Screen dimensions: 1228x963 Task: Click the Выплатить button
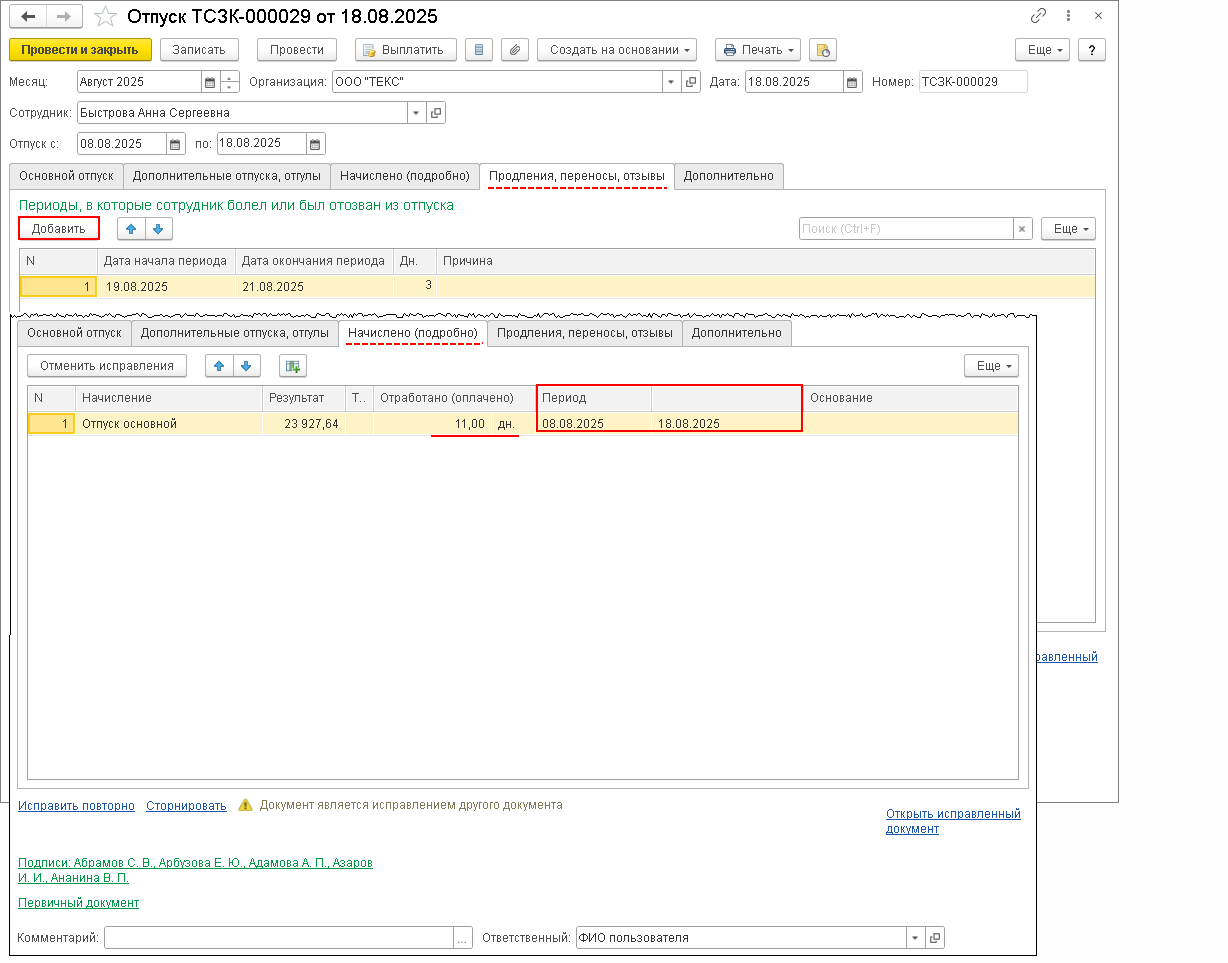[406, 50]
